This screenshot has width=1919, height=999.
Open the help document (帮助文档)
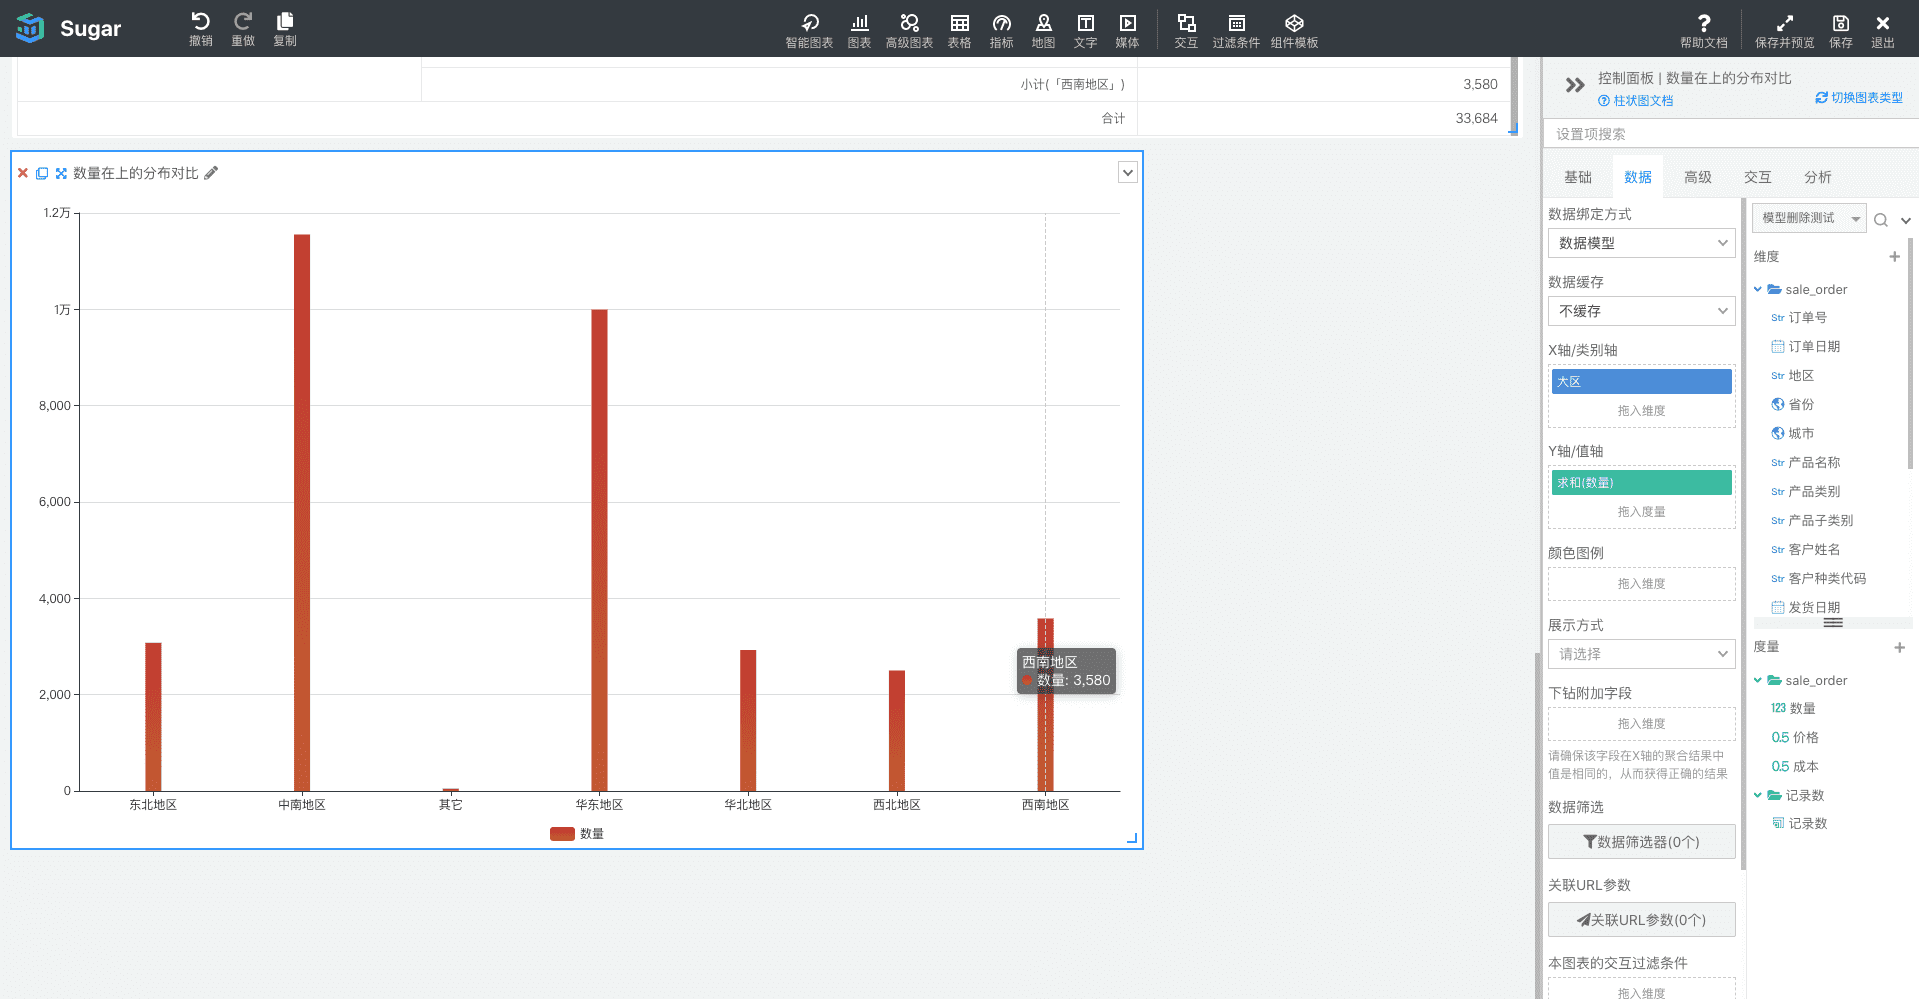pos(1703,30)
